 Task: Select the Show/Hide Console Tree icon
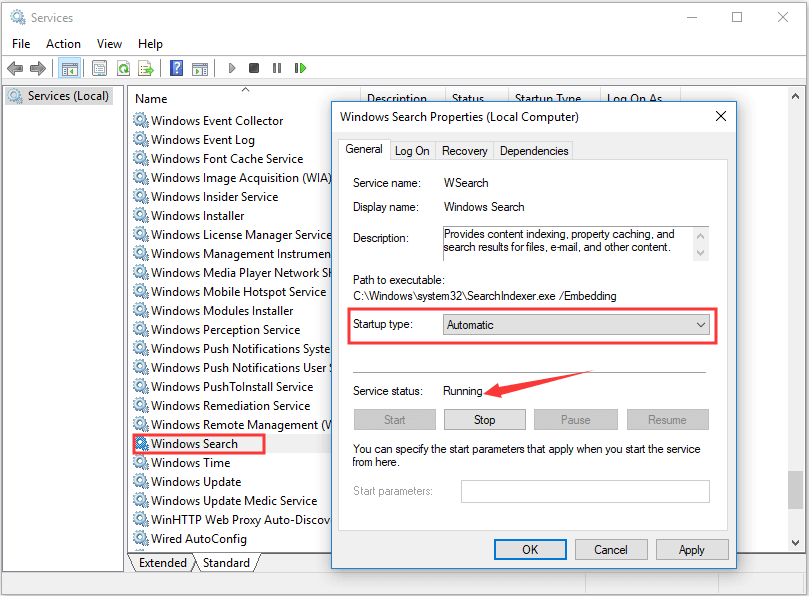point(68,68)
